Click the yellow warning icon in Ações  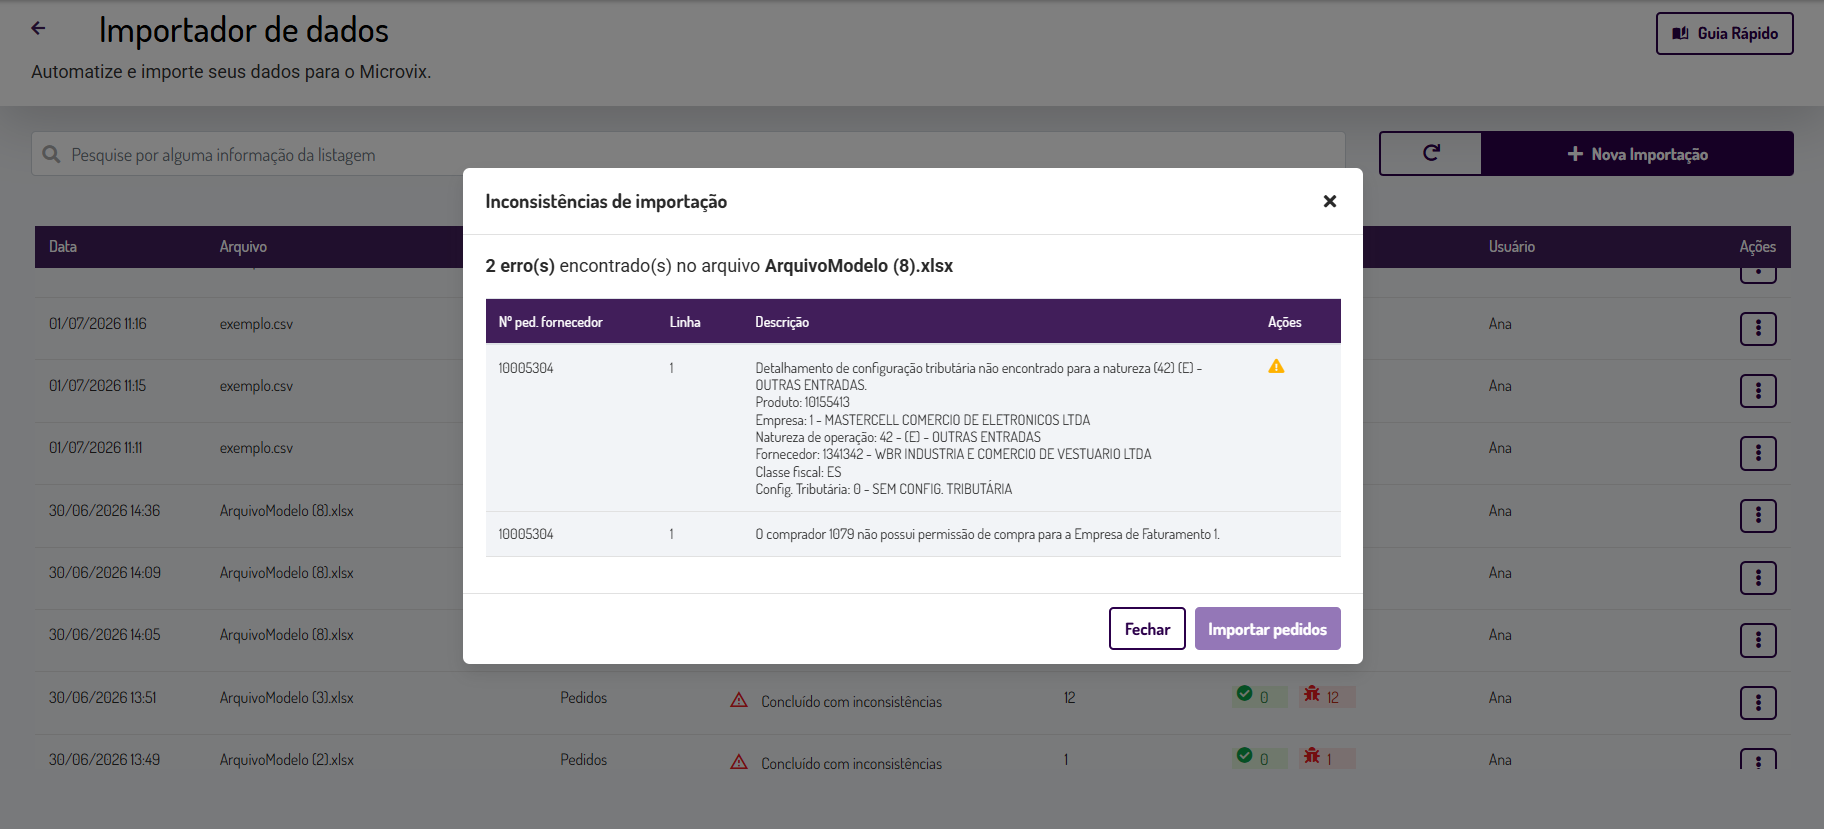click(x=1276, y=366)
